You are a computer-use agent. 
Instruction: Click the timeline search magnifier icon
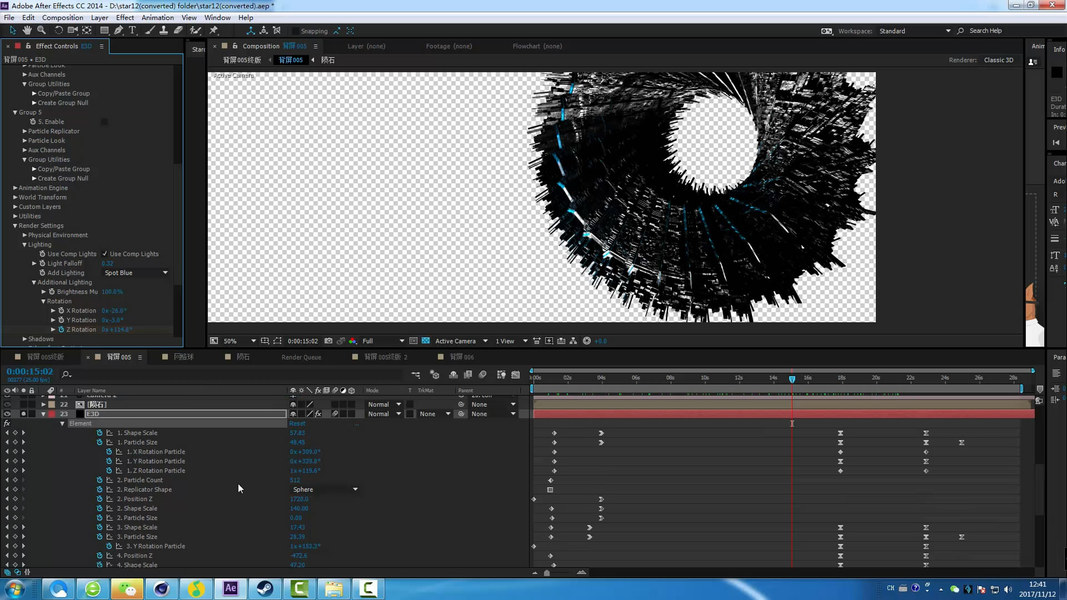pyautogui.click(x=66, y=374)
